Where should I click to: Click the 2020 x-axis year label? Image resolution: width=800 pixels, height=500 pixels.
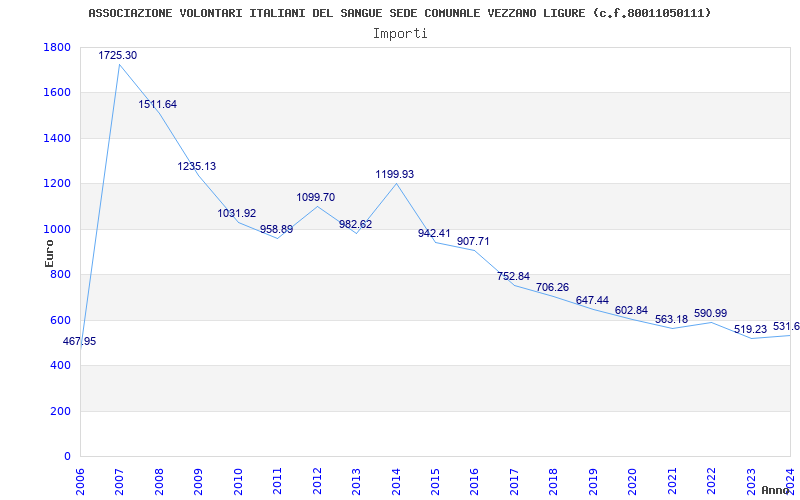(632, 481)
